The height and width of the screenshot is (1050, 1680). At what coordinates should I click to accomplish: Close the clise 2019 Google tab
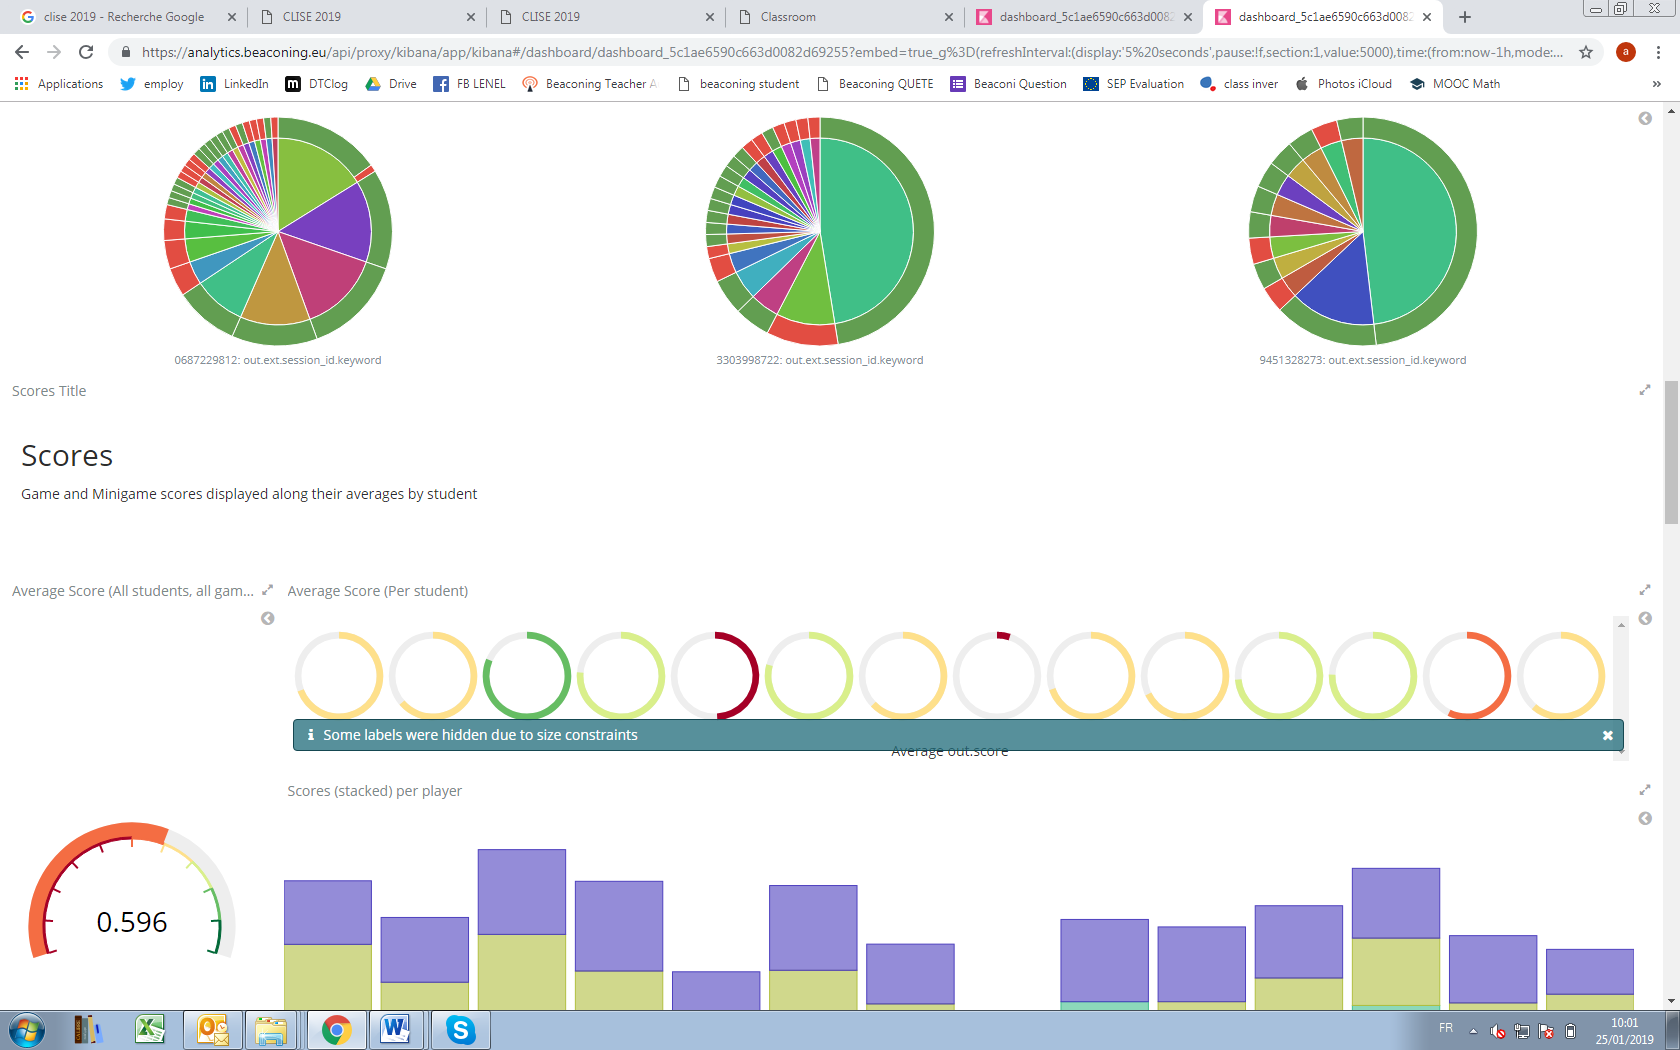click(x=231, y=17)
